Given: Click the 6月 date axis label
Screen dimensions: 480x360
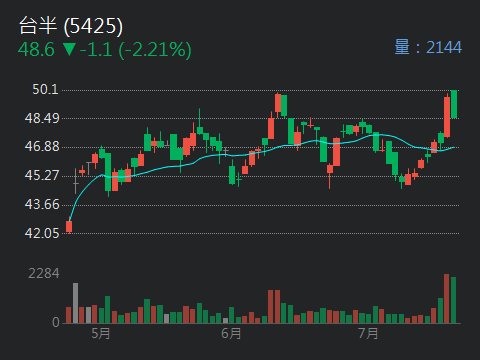Looking at the screenshot, I should point(231,333).
